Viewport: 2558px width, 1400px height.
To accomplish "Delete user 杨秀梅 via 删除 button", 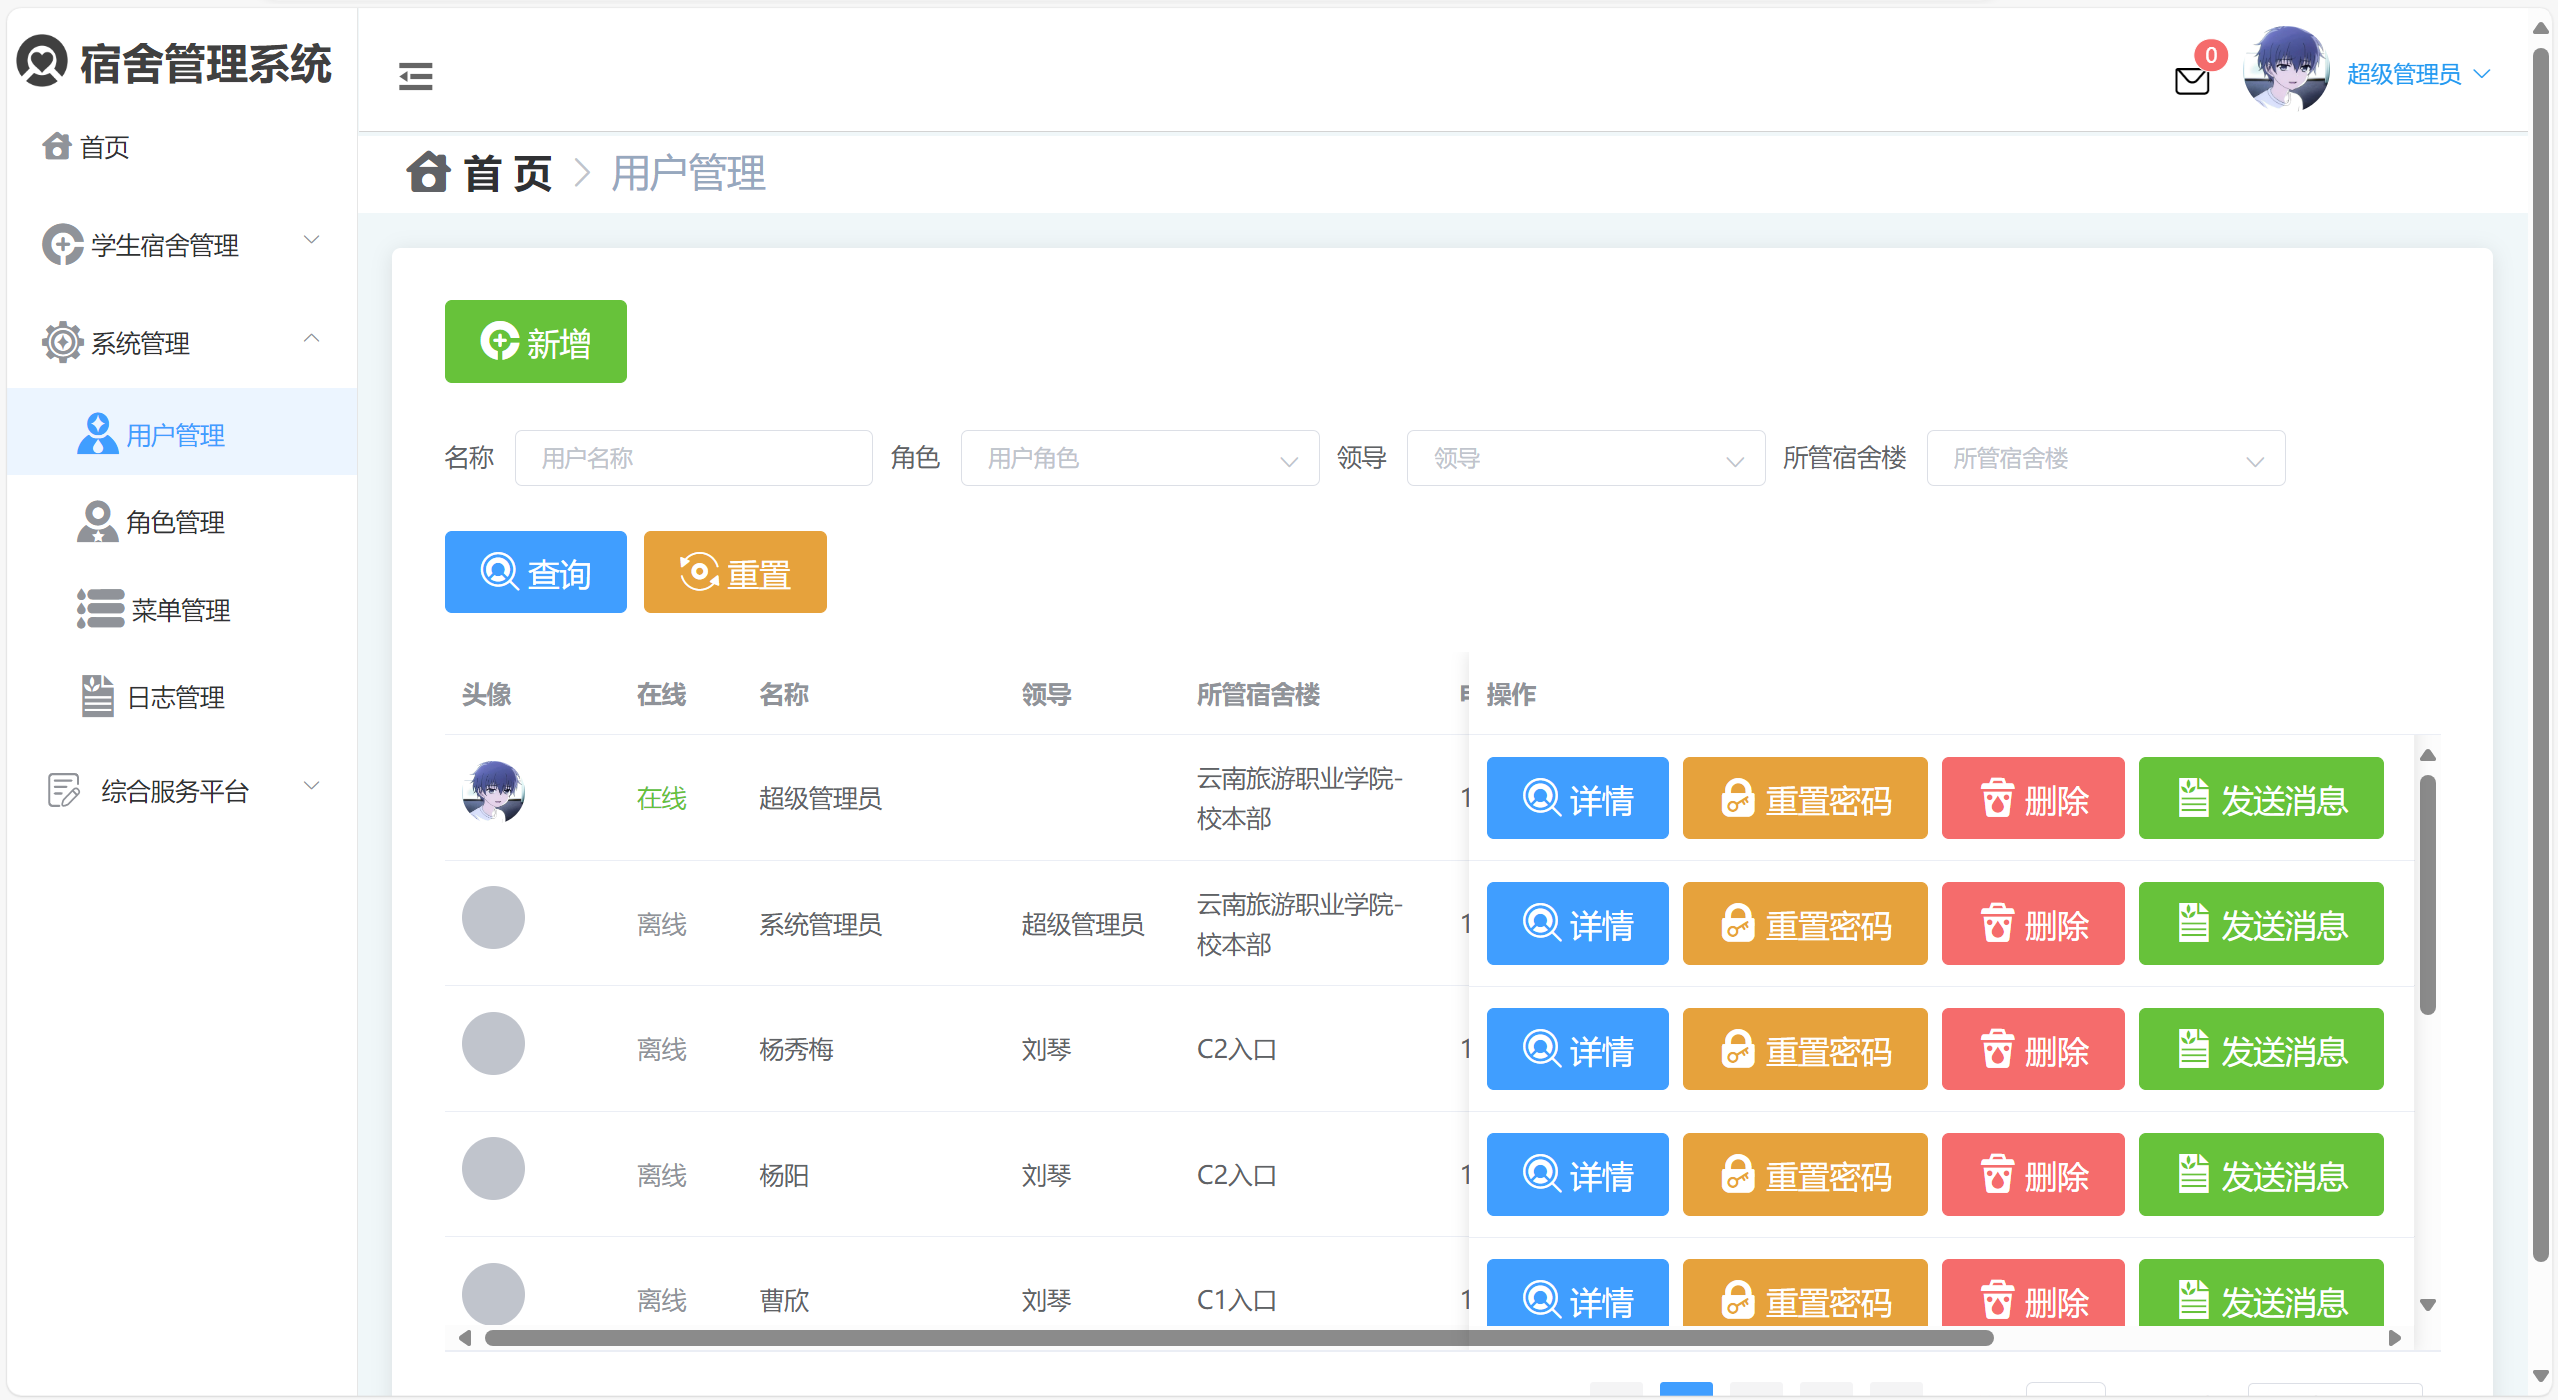I will coord(2032,1049).
